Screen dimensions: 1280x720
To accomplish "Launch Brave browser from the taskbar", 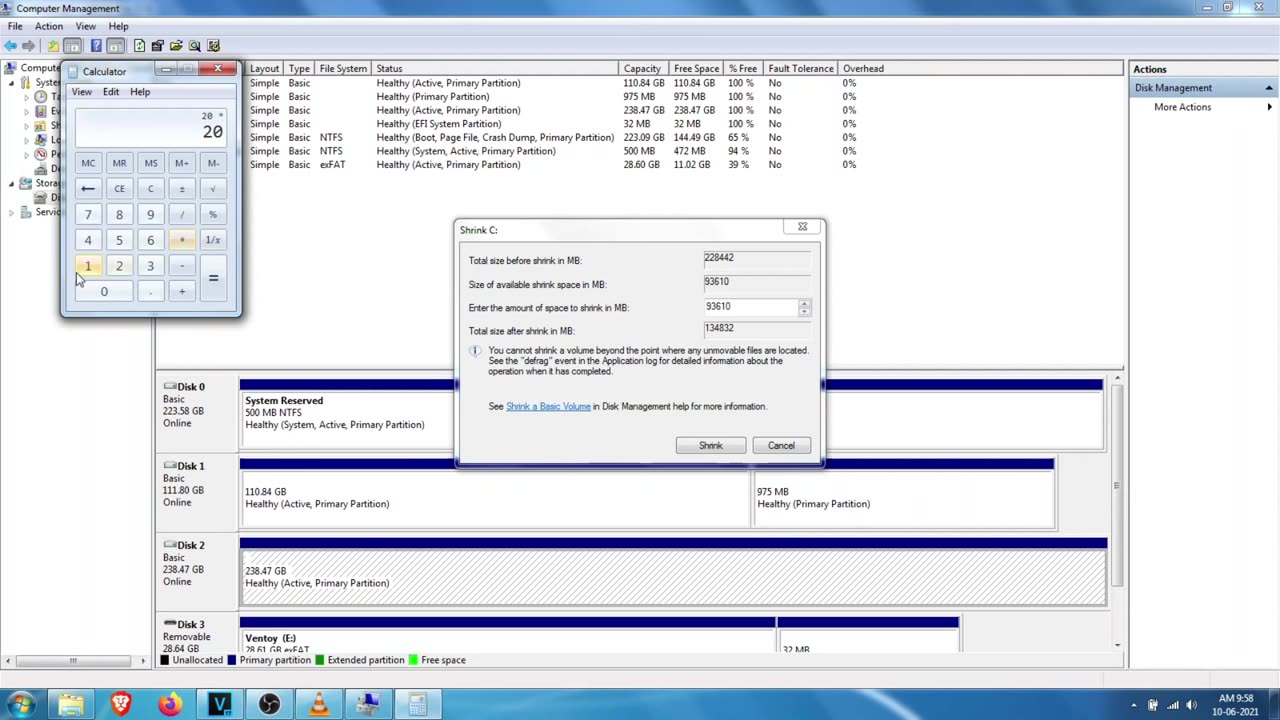I will [121, 704].
